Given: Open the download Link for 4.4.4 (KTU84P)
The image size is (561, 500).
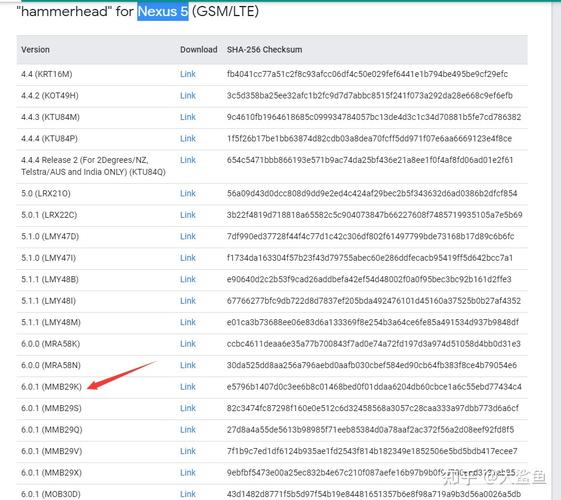Looking at the screenshot, I should point(188,138).
